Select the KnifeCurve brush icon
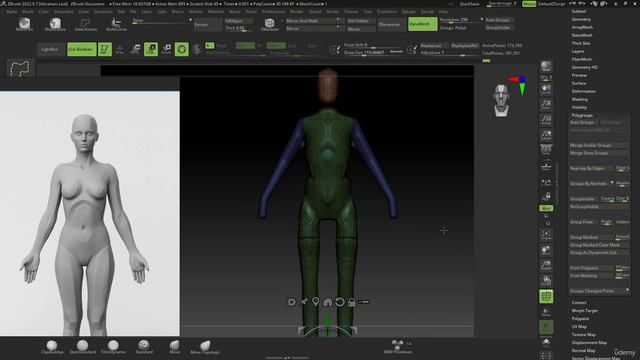The height and width of the screenshot is (360, 640). point(116,24)
